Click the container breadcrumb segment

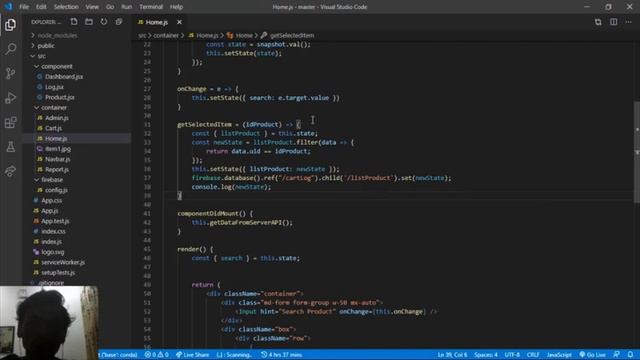166,36
